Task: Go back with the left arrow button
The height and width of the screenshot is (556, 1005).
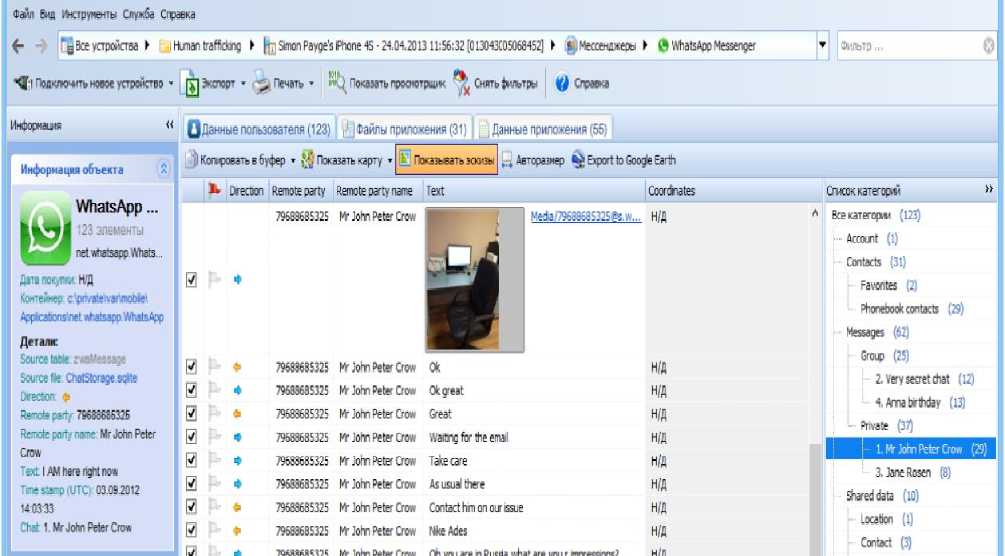Action: [19, 46]
